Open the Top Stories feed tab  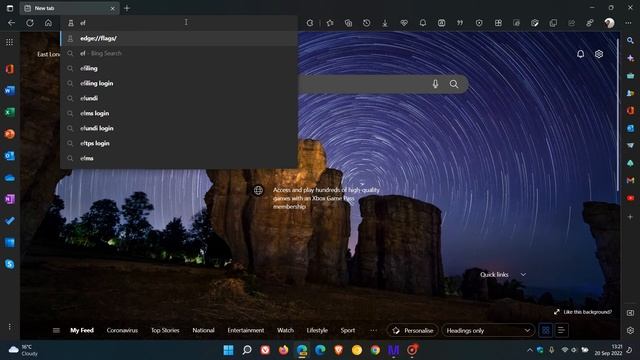coord(165,330)
